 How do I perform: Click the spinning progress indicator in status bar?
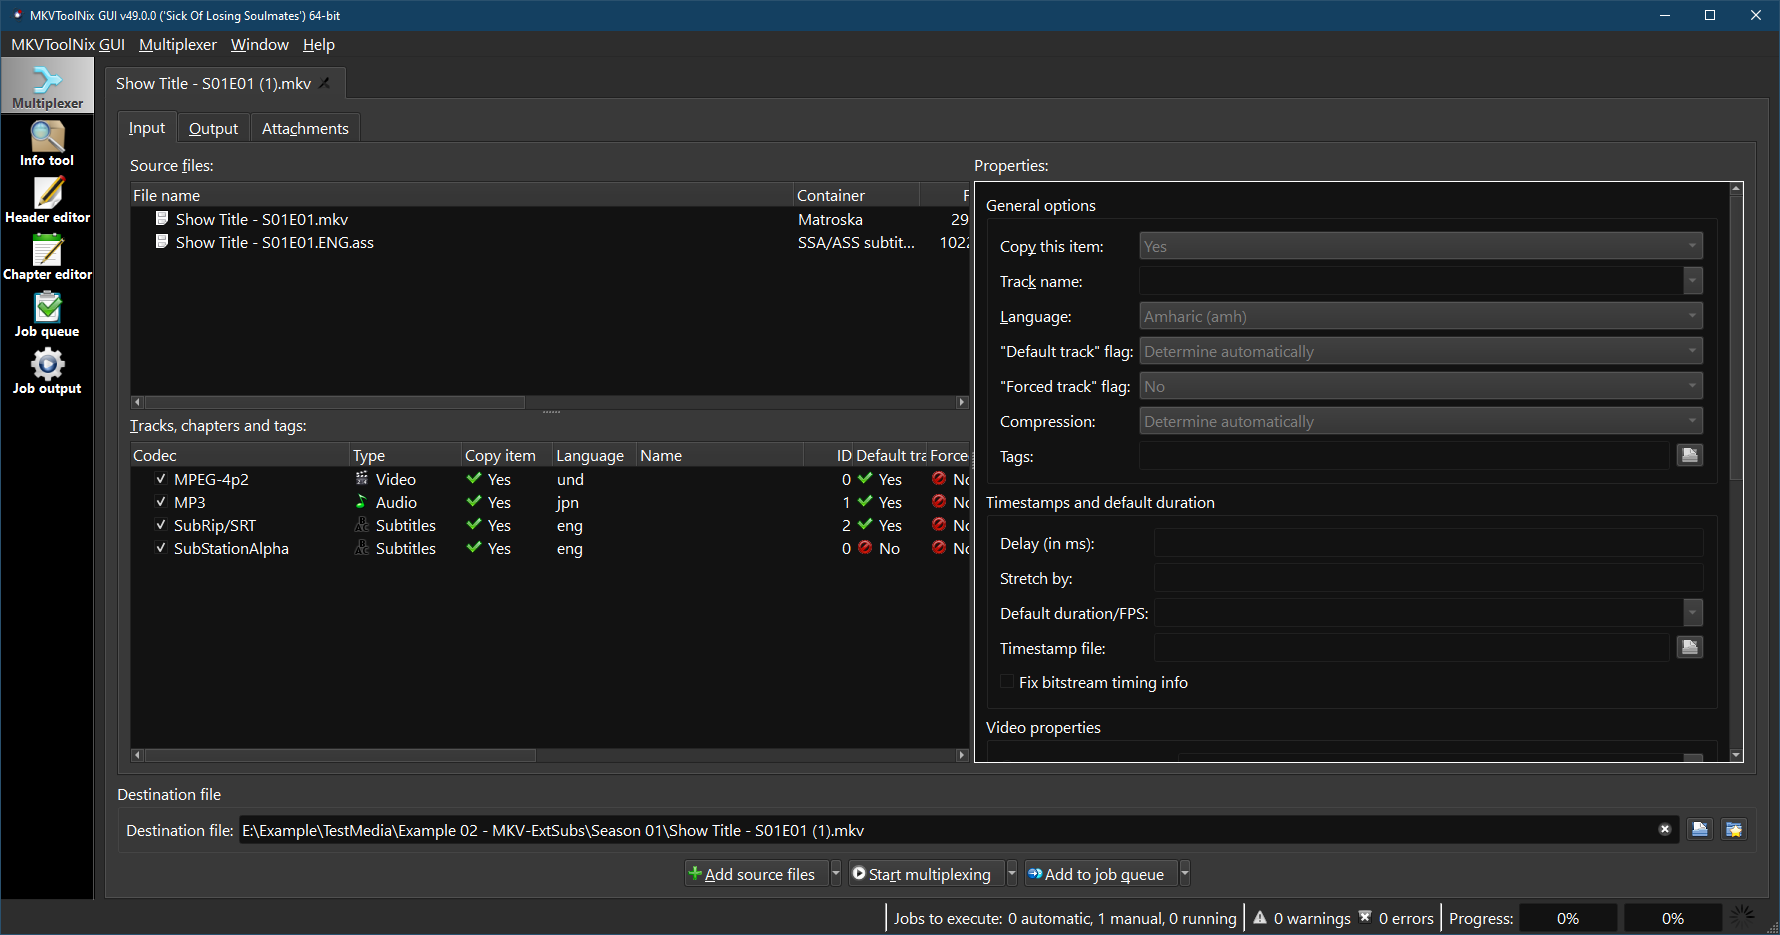point(1743,917)
